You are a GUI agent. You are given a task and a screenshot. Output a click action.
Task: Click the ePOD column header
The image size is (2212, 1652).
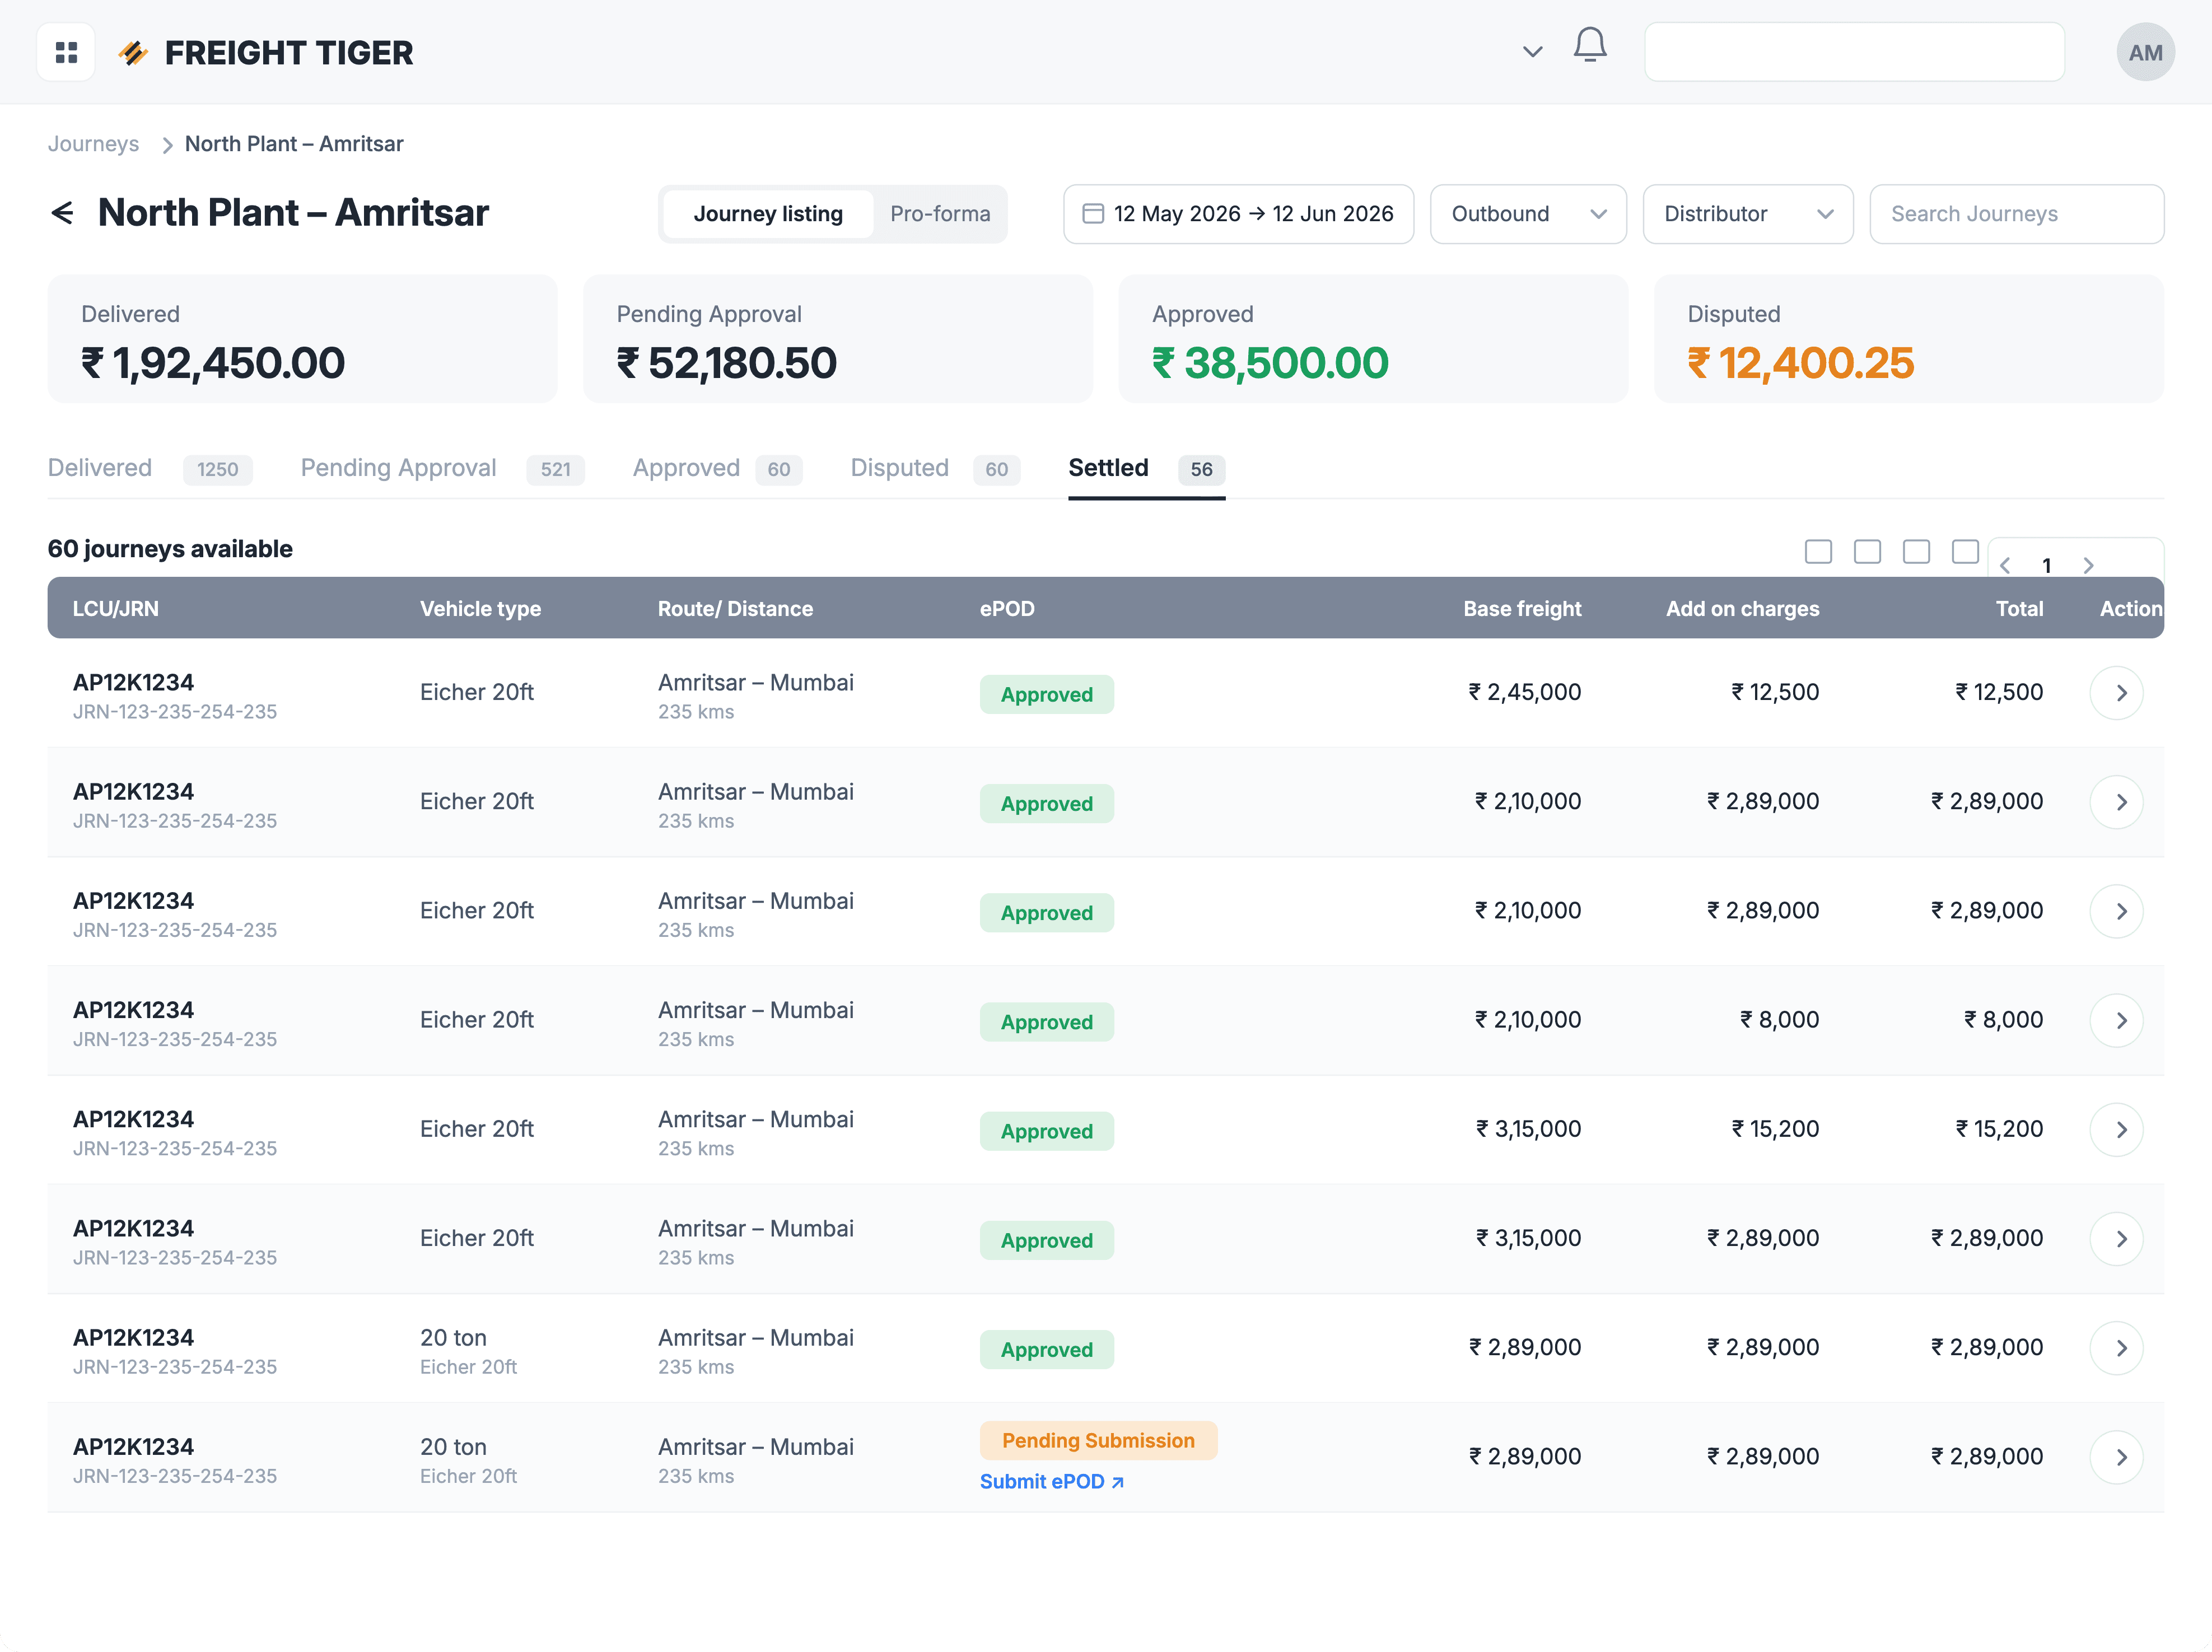point(1007,609)
